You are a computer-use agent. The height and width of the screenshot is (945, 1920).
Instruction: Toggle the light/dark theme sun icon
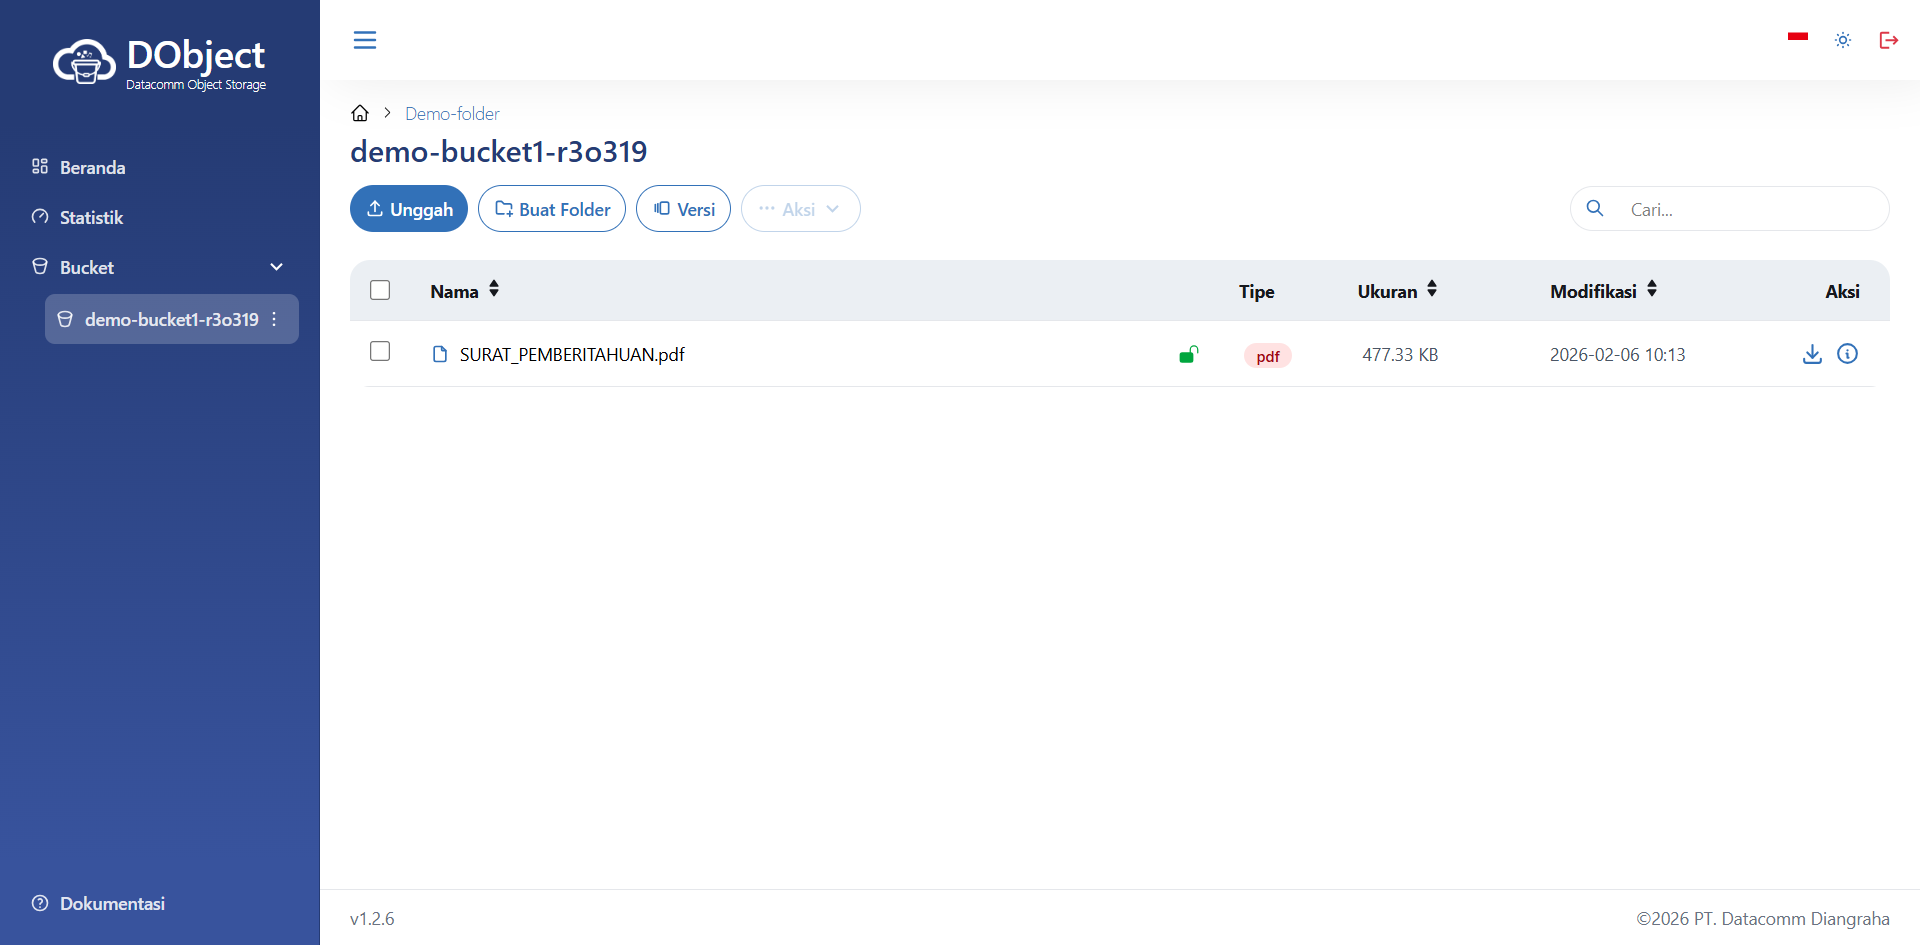(x=1843, y=40)
